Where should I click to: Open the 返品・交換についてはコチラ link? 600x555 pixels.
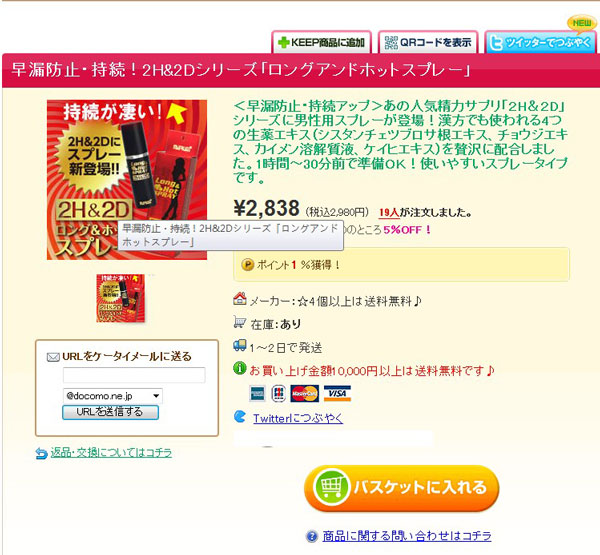(111, 453)
